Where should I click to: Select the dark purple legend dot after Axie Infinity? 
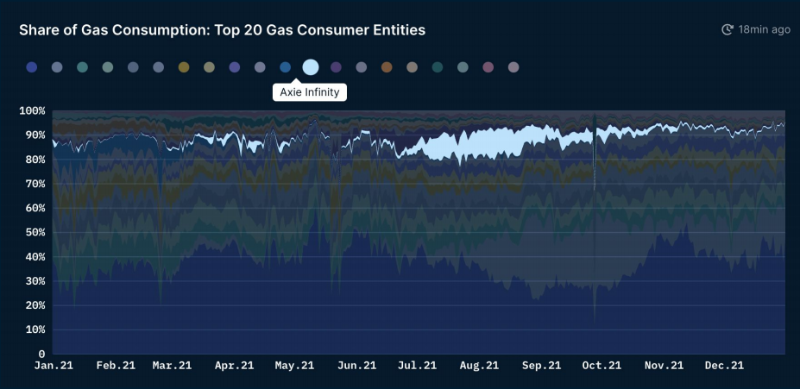(336, 67)
